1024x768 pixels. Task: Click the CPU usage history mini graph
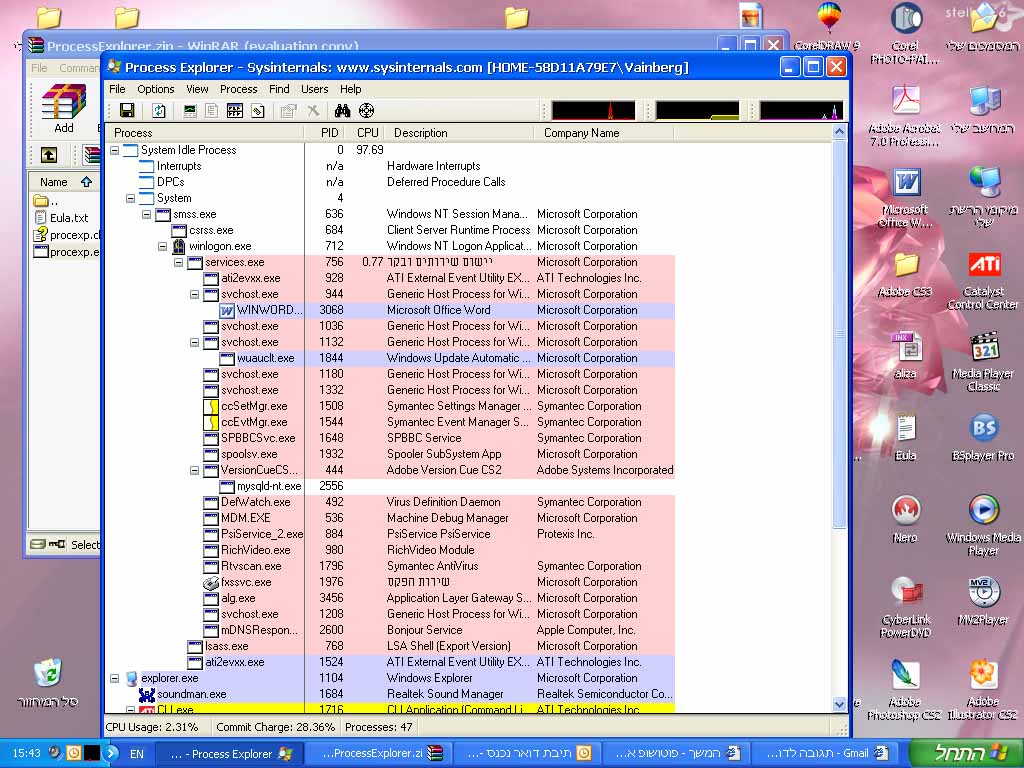(593, 111)
